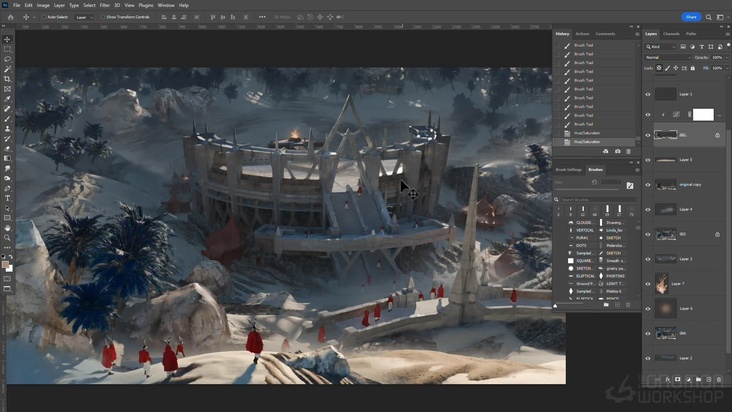
Task: Click the foreground color swatch
Action: [x=5, y=265]
